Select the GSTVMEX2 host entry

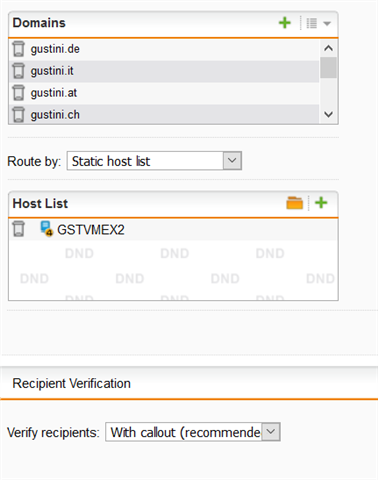tap(173, 229)
